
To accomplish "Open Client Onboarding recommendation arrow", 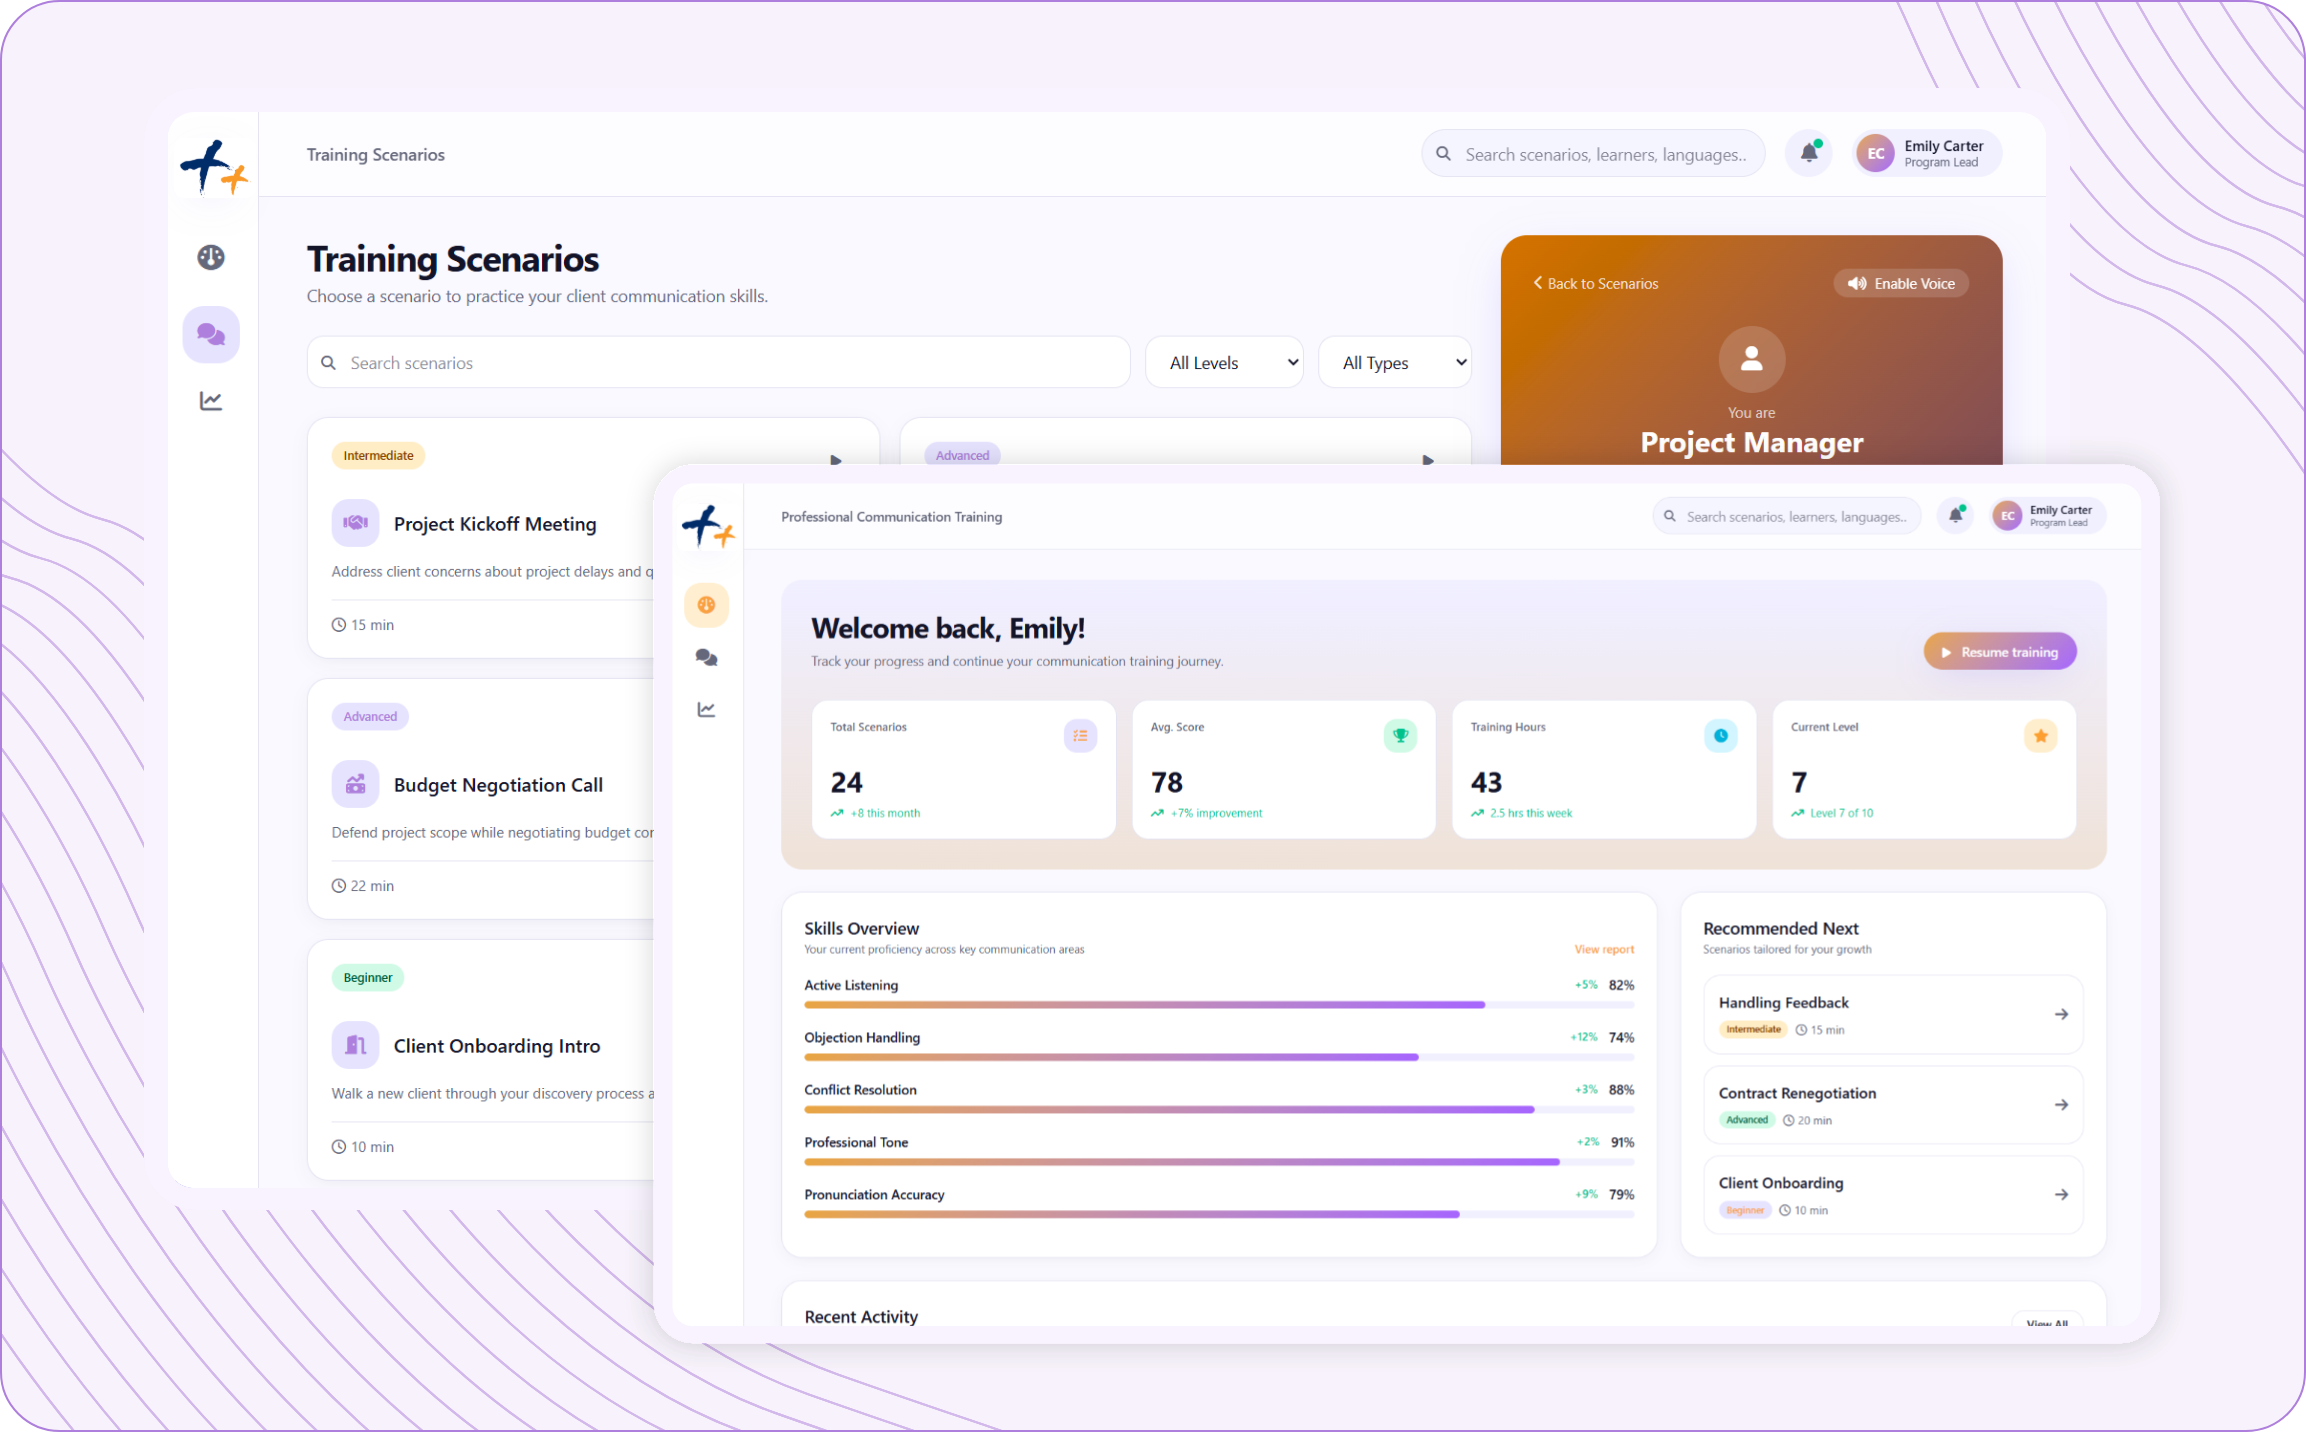I will click(x=2061, y=1194).
